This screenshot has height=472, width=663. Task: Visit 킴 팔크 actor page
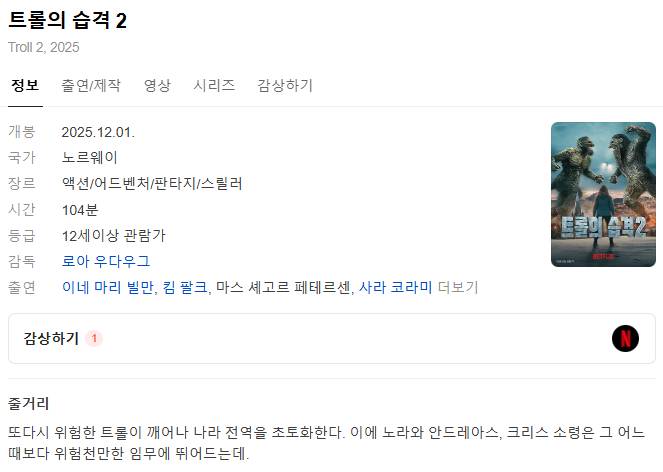185,288
